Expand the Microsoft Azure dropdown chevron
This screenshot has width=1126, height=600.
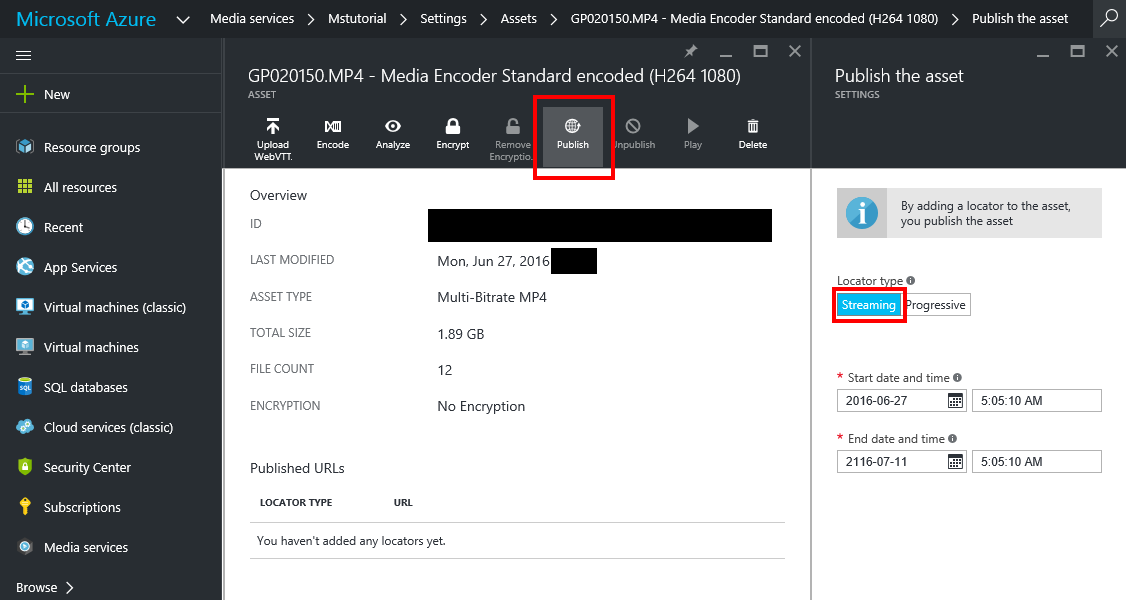pos(183,19)
